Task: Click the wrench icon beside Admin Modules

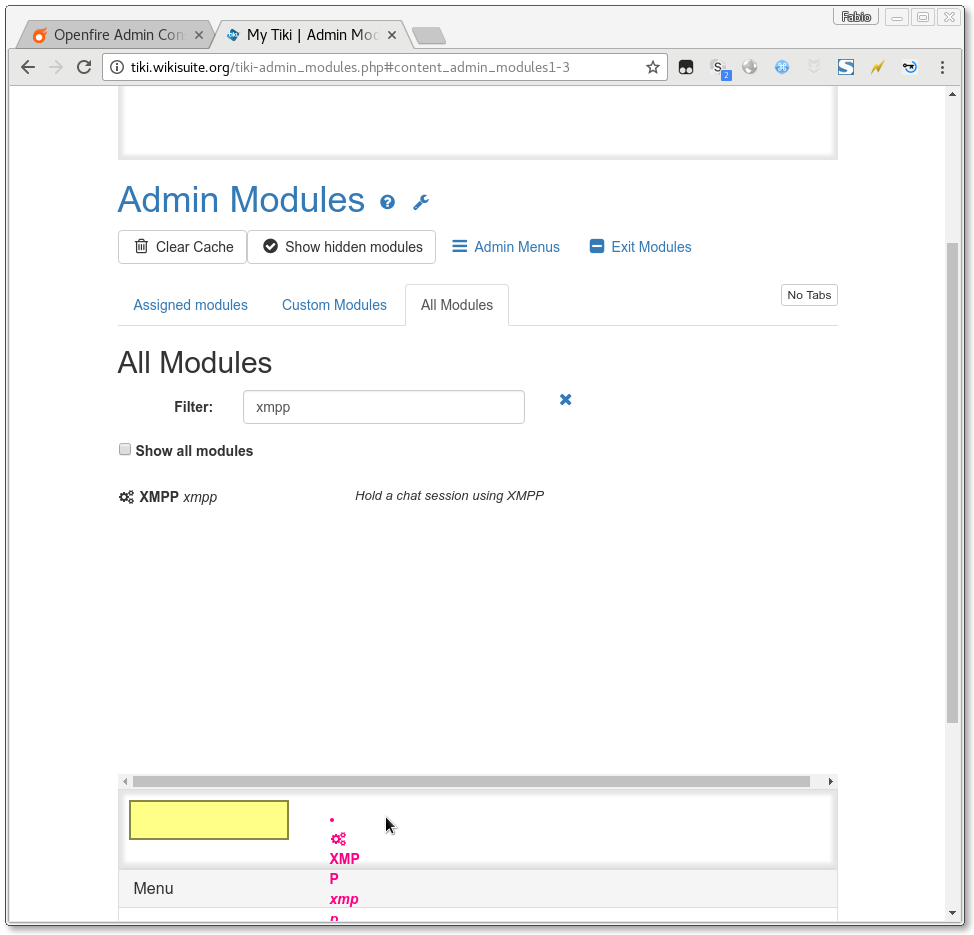Action: [421, 202]
